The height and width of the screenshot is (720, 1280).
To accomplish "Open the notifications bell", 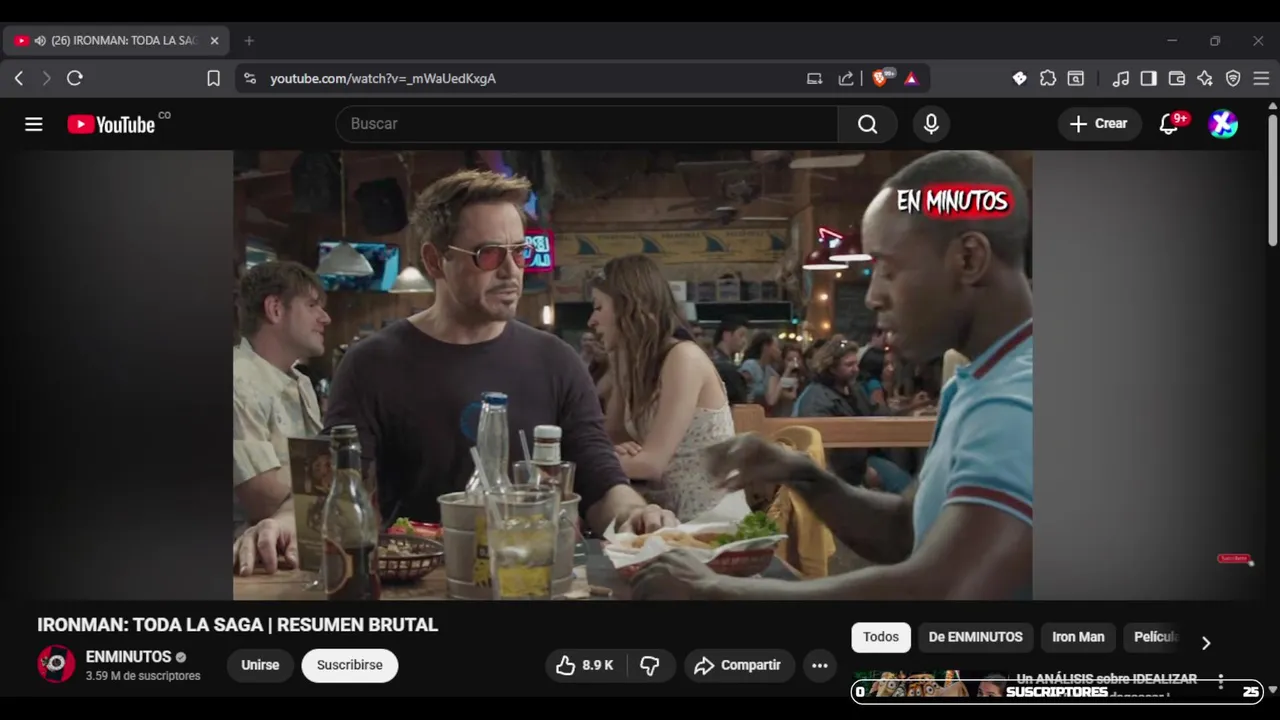I will (x=1168, y=124).
